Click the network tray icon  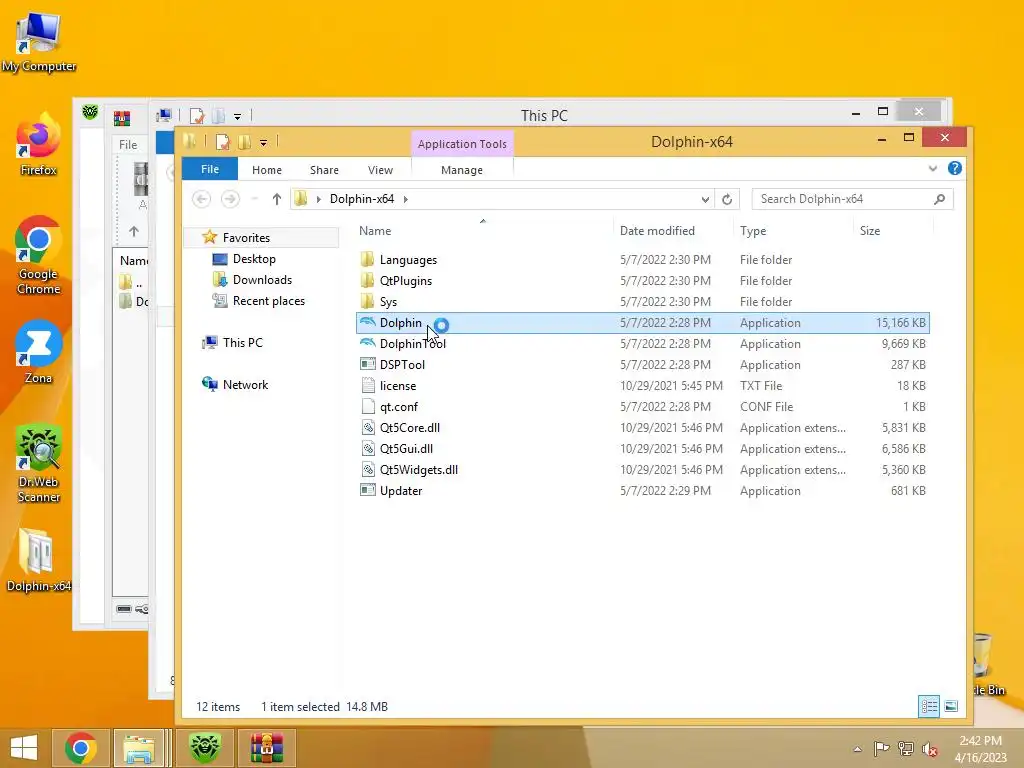[x=906, y=749]
